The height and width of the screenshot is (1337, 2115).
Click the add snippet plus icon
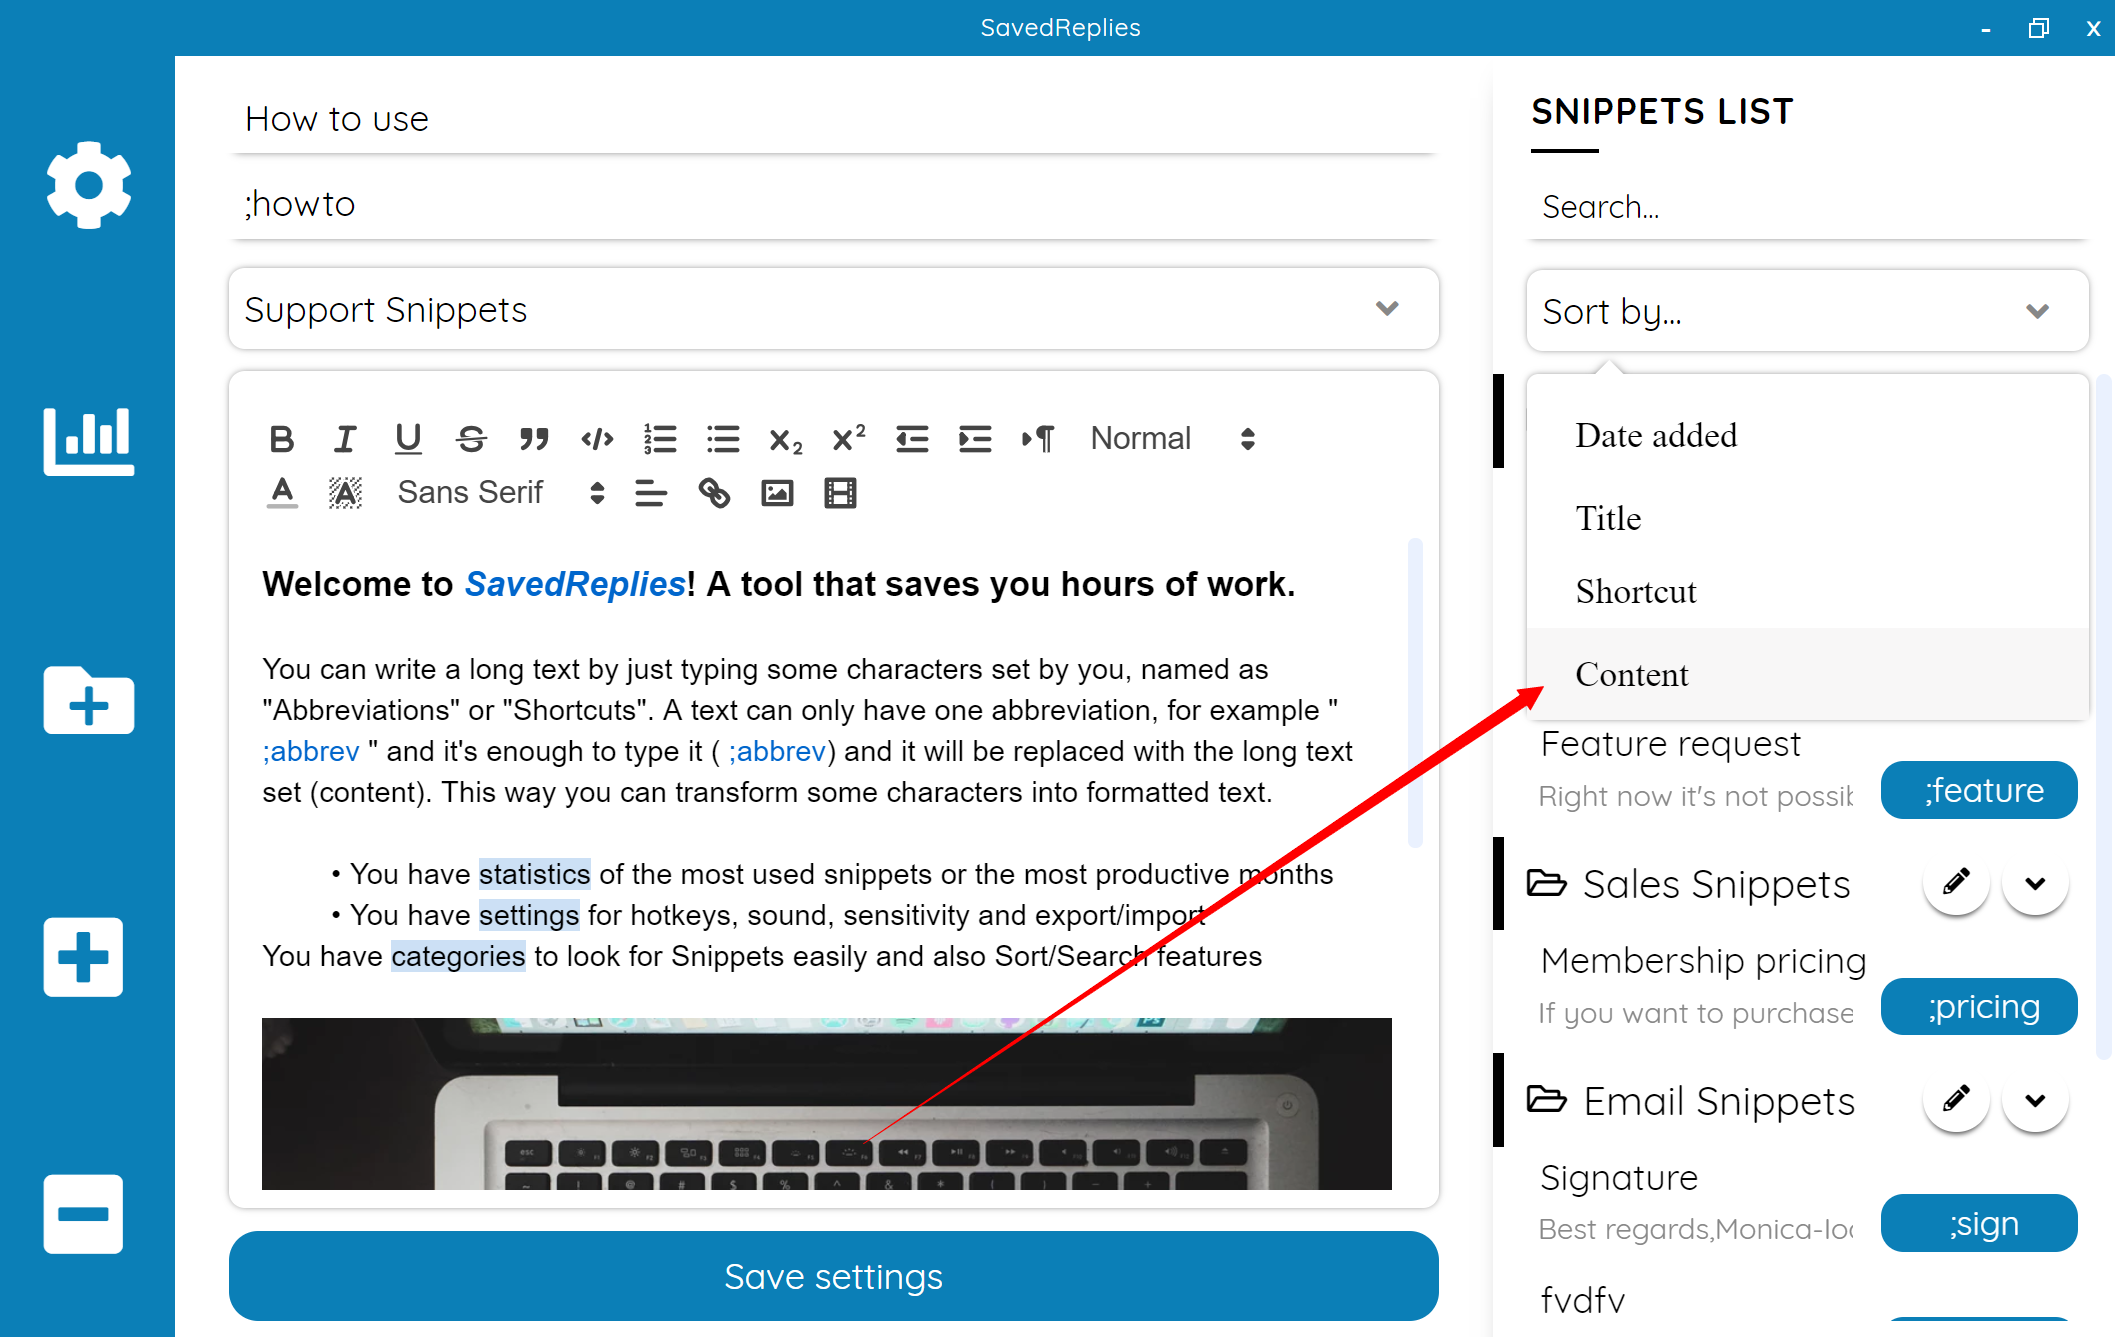[x=83, y=957]
